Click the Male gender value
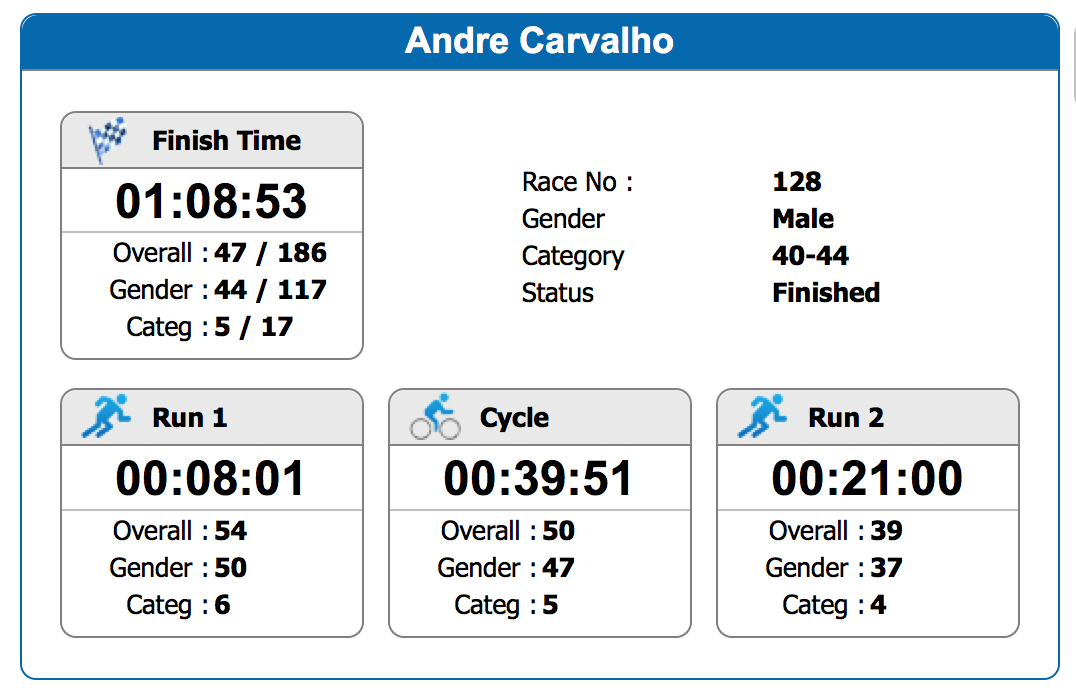This screenshot has height=694, width=1076. [x=803, y=219]
